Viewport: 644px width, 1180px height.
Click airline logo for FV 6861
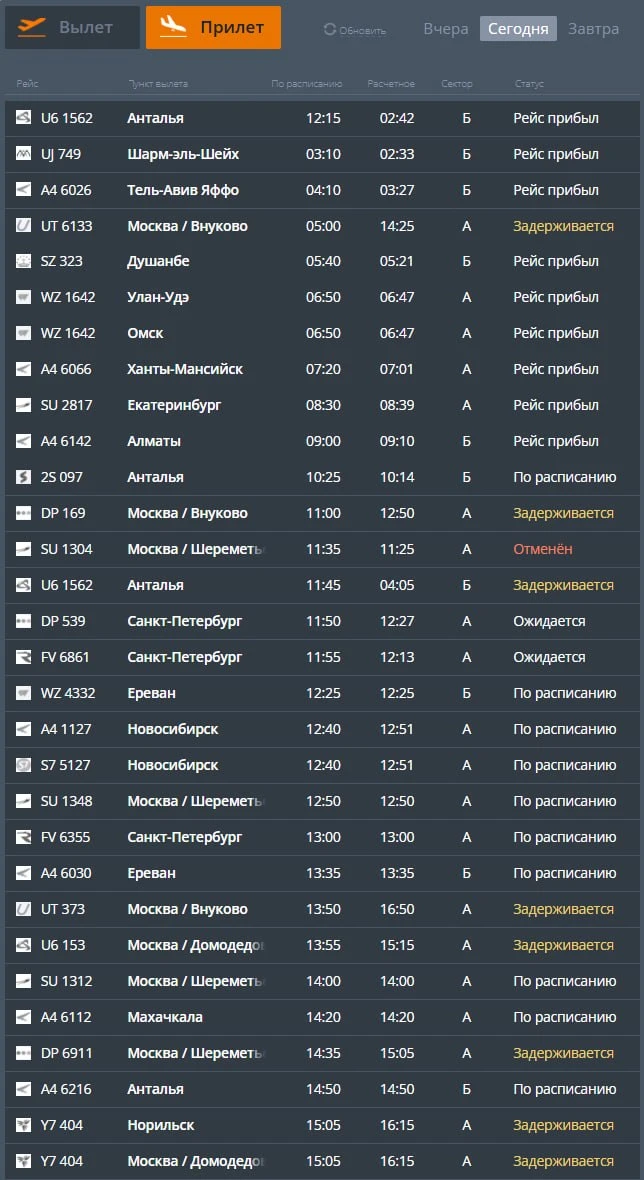(23, 657)
